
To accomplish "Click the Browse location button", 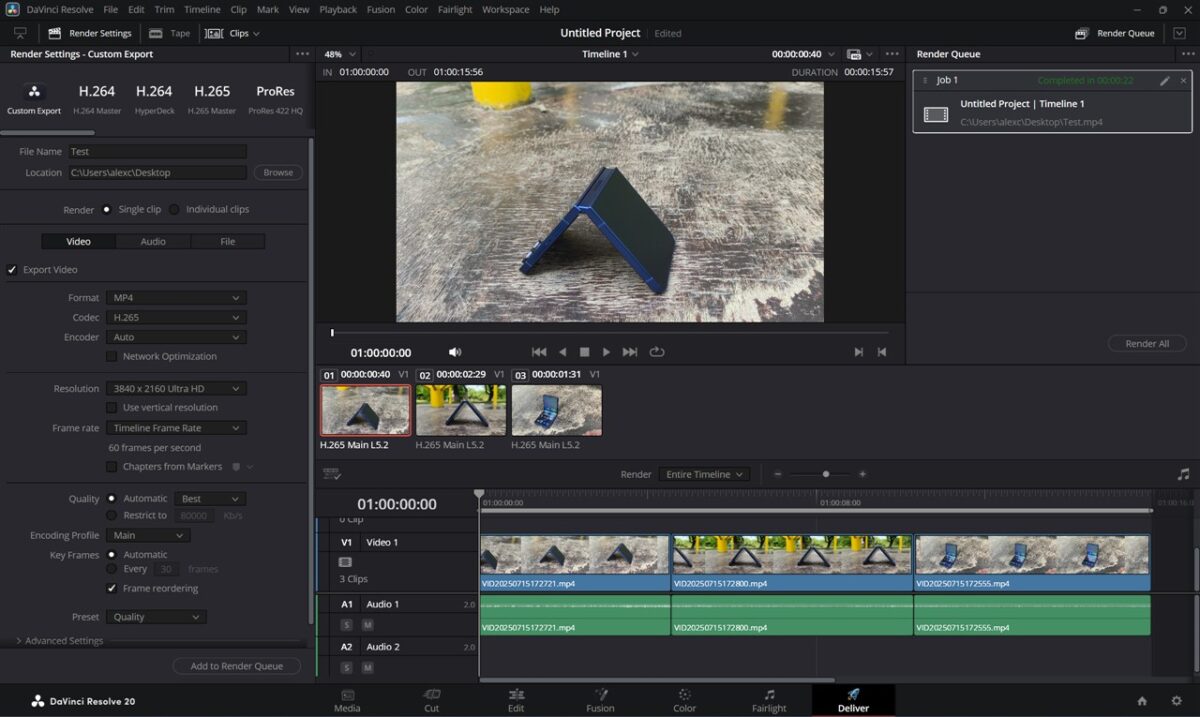I will coord(278,173).
